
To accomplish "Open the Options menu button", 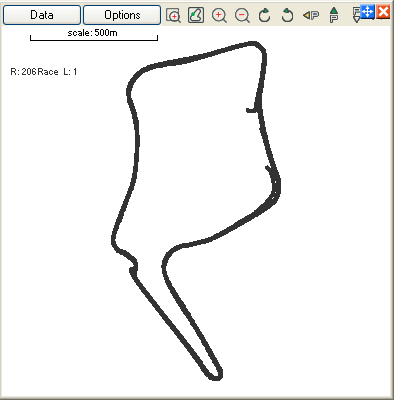I will (x=122, y=15).
